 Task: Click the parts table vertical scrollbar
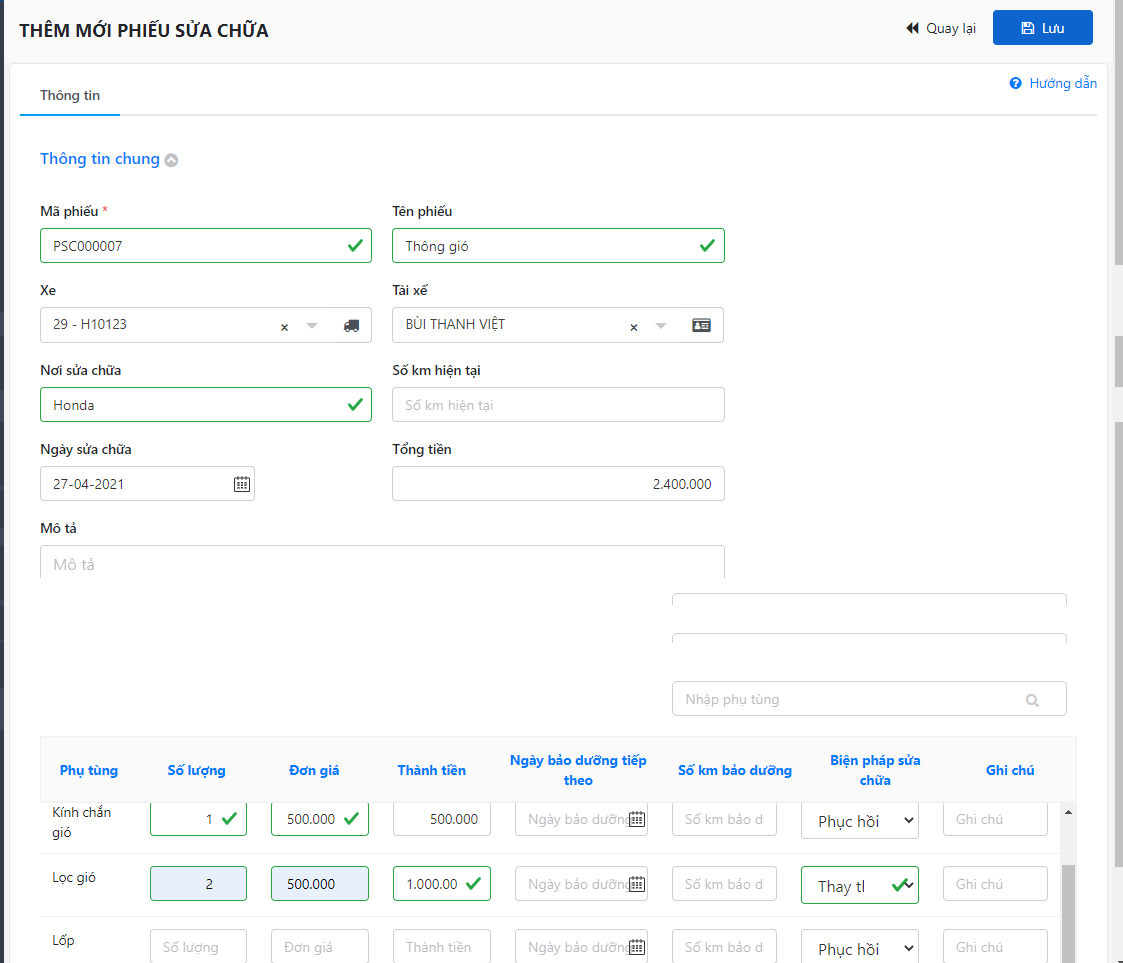point(1069,900)
